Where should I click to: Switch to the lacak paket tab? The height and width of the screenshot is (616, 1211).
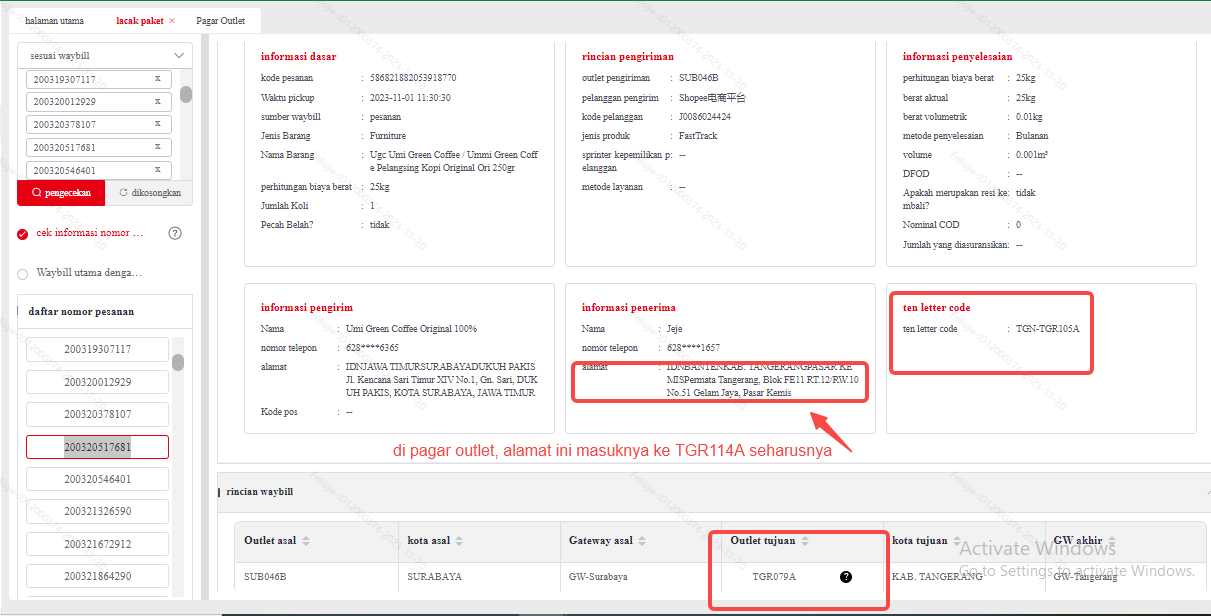[x=138, y=20]
